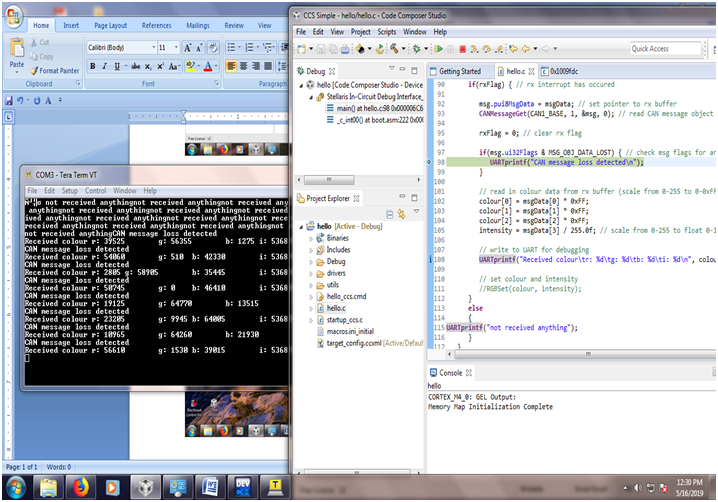
Task: Click Format Painter in Word
Action: coord(54,71)
